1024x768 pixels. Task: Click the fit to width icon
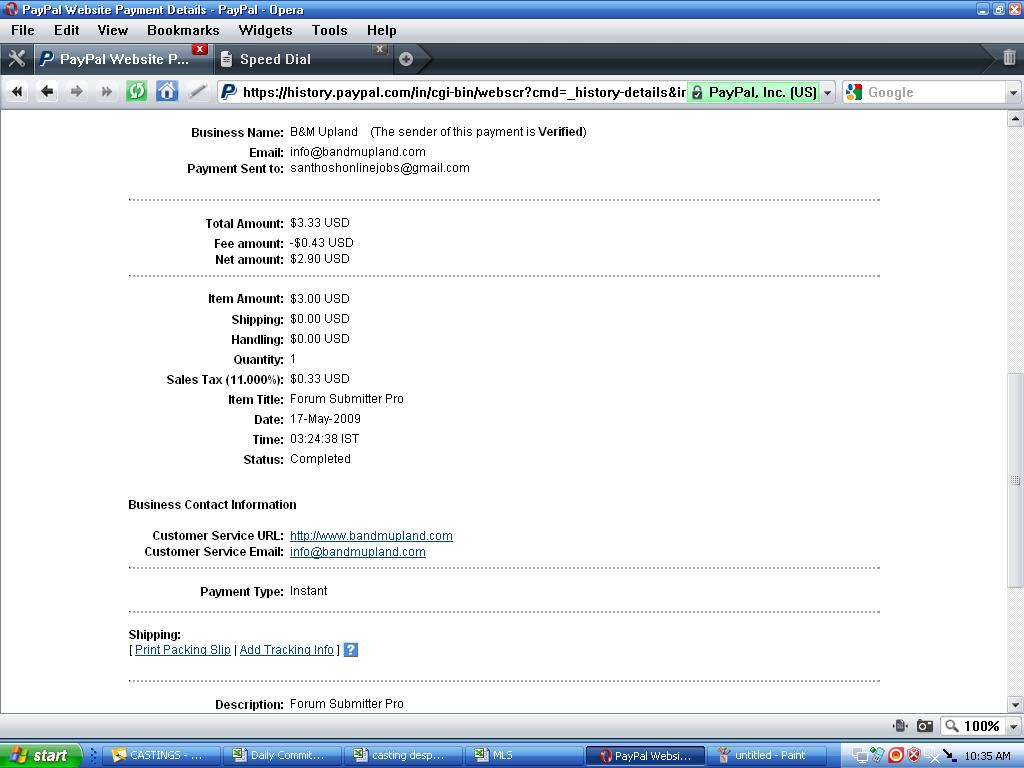point(901,726)
